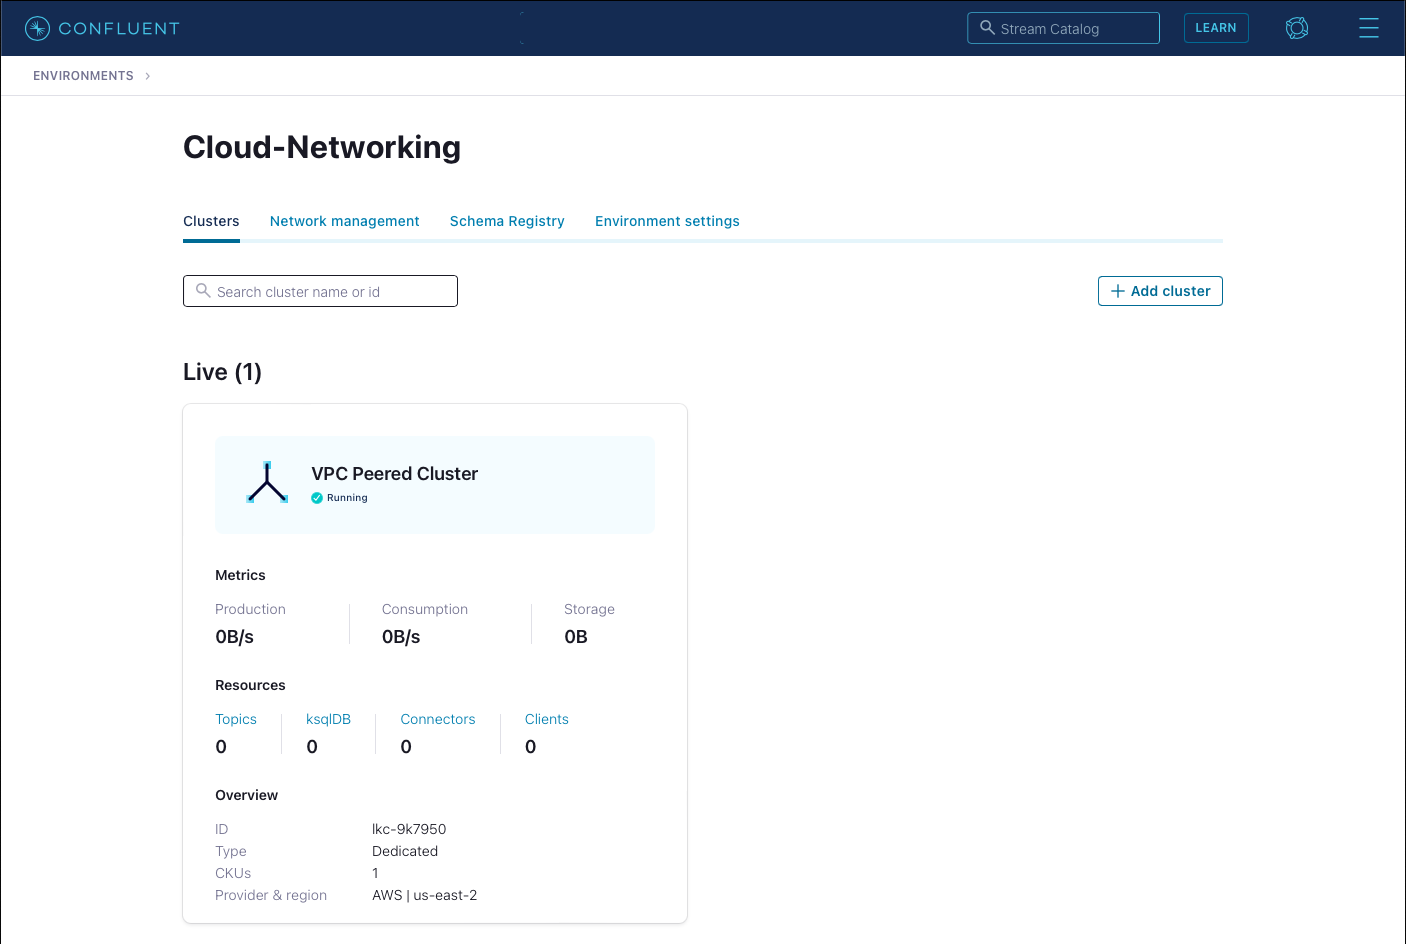
Task: Open the ksqlDB resource link
Action: pyautogui.click(x=328, y=719)
